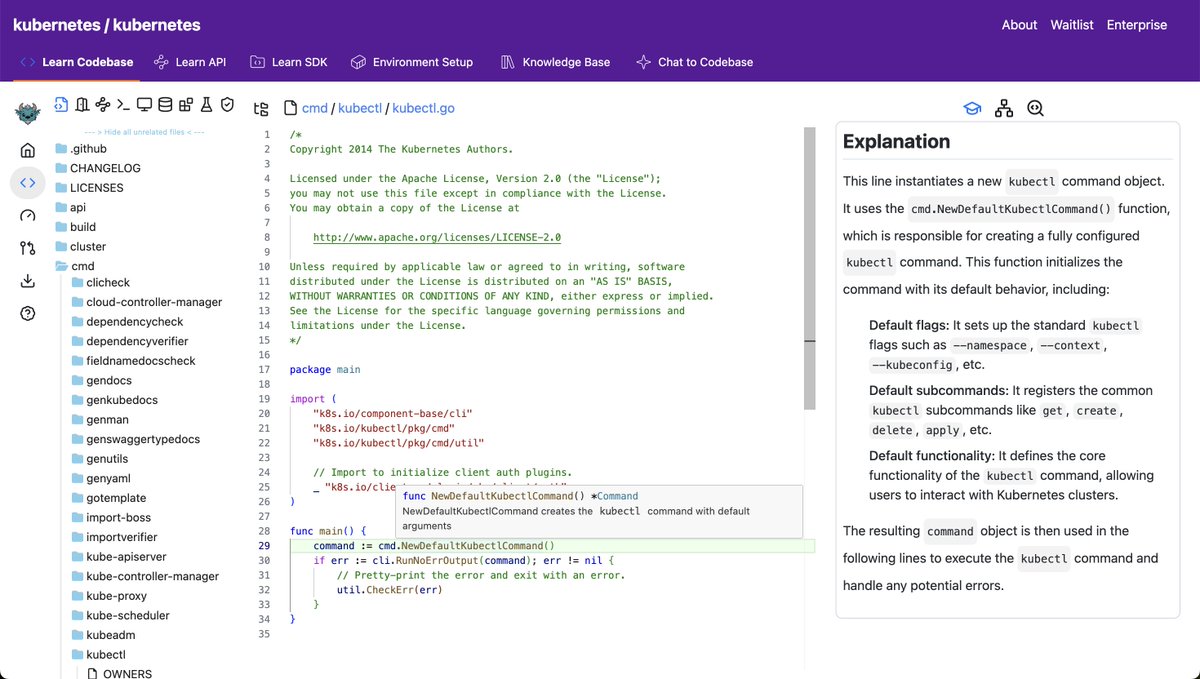The image size is (1200, 679).
Task: Collapse the open cmd folder
Action: (x=75, y=266)
